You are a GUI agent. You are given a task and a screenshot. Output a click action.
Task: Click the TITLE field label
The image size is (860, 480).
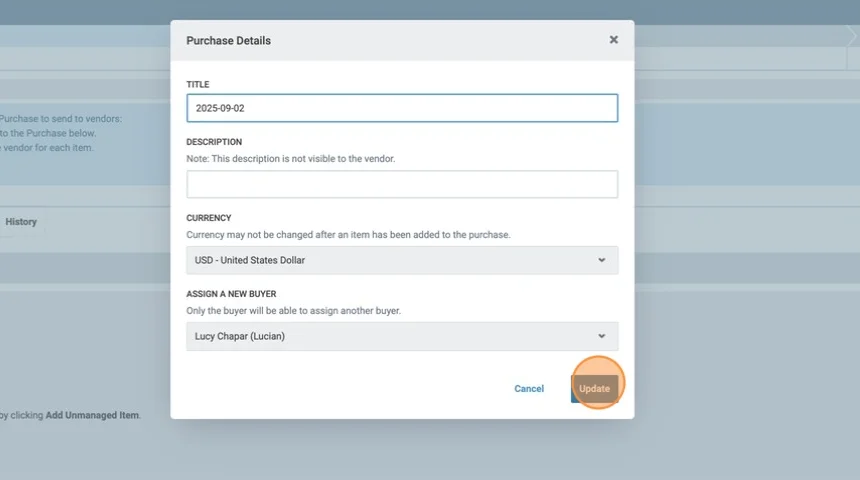pos(198,85)
